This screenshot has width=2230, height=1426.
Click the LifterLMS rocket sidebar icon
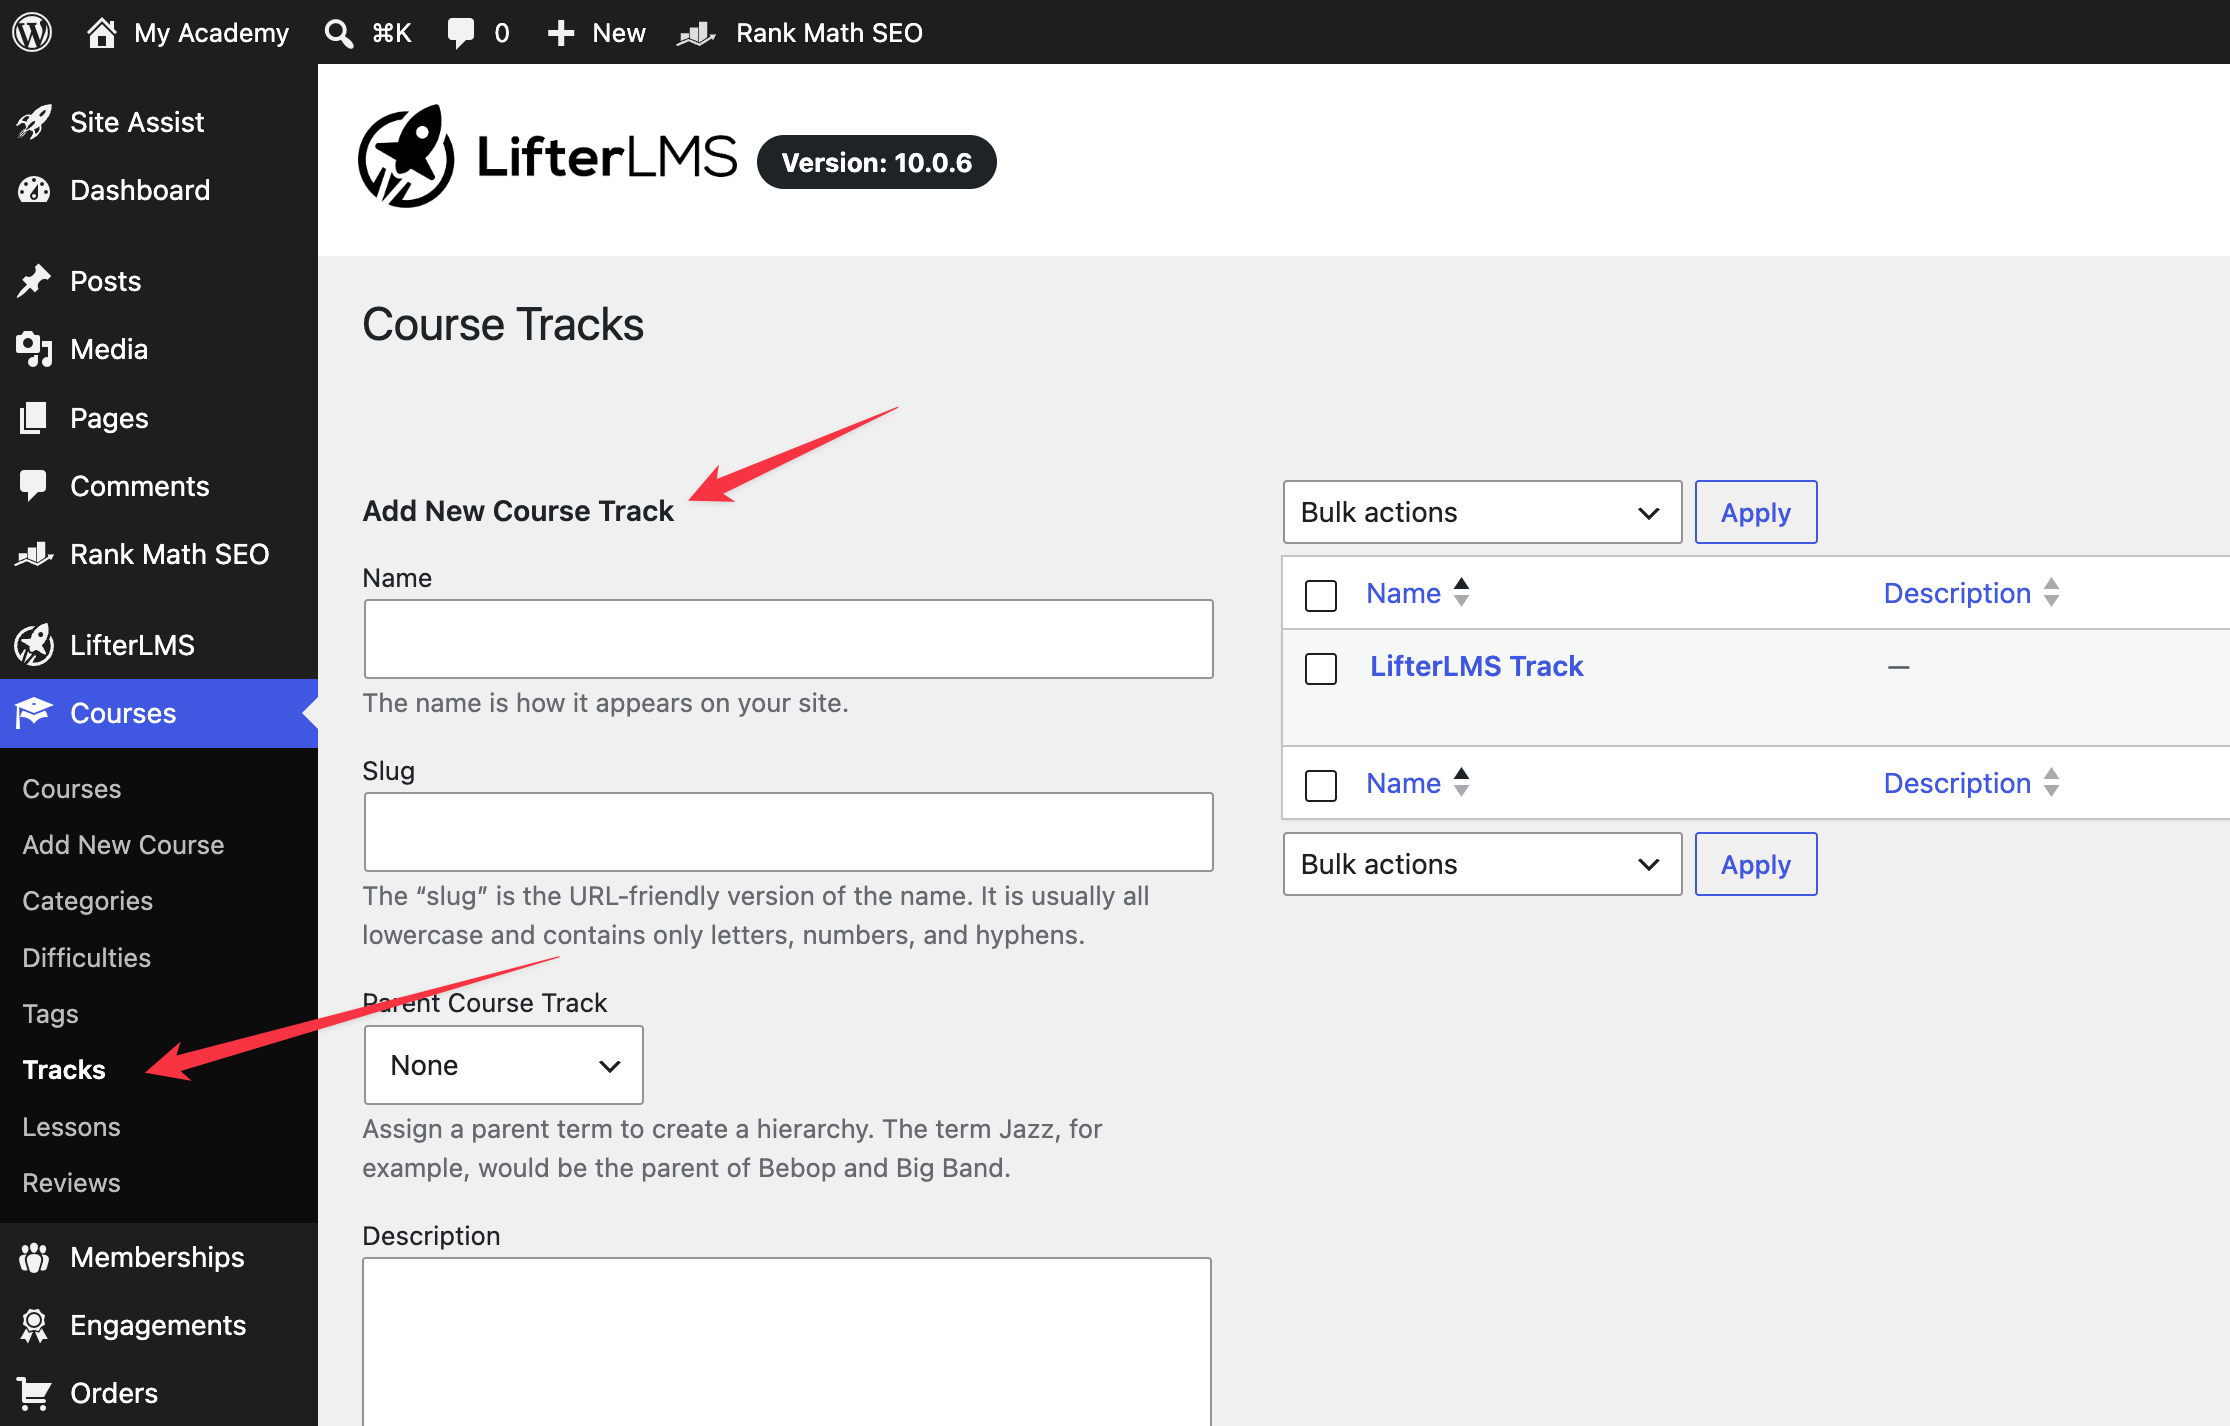point(34,645)
